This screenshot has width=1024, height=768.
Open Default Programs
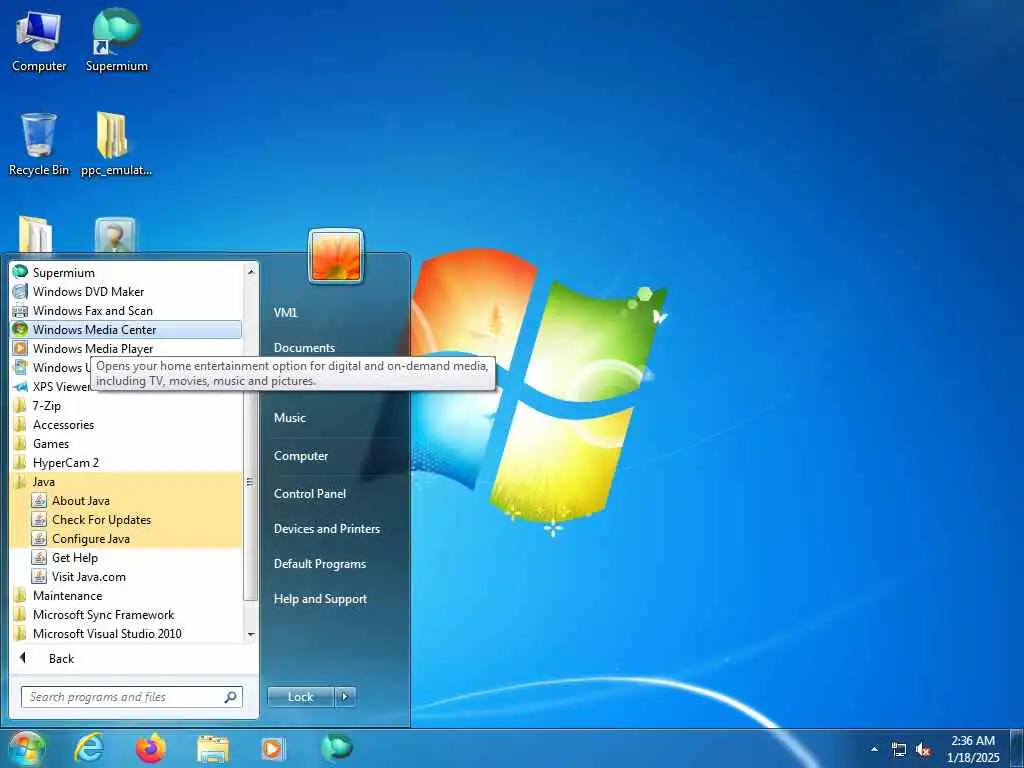click(319, 564)
